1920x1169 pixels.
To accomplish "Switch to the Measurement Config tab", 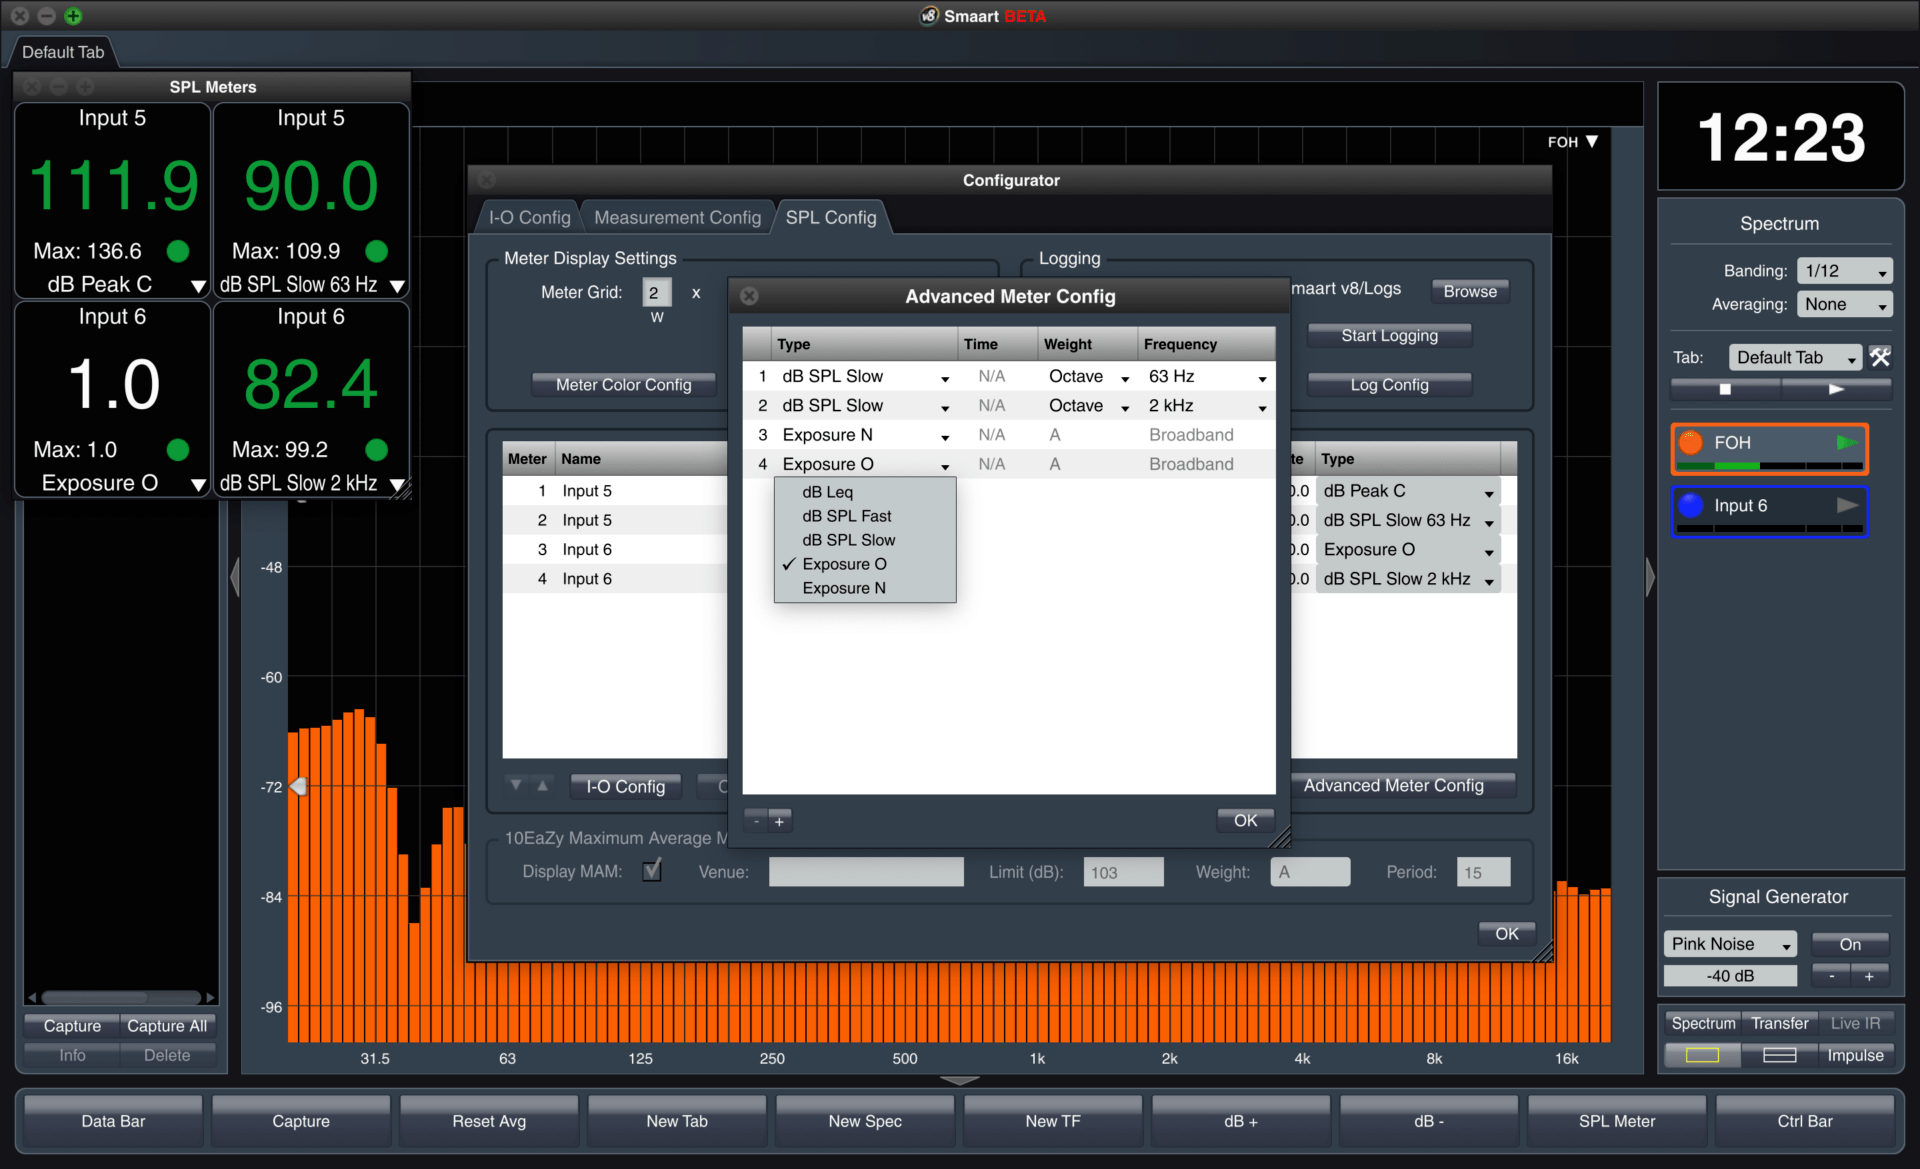I will (x=677, y=217).
